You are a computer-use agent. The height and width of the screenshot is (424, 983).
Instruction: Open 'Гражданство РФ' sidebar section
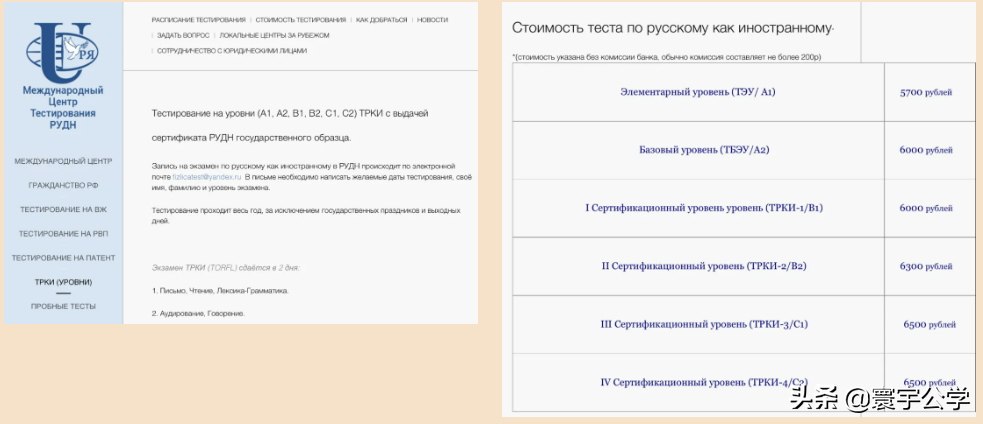[x=63, y=186]
